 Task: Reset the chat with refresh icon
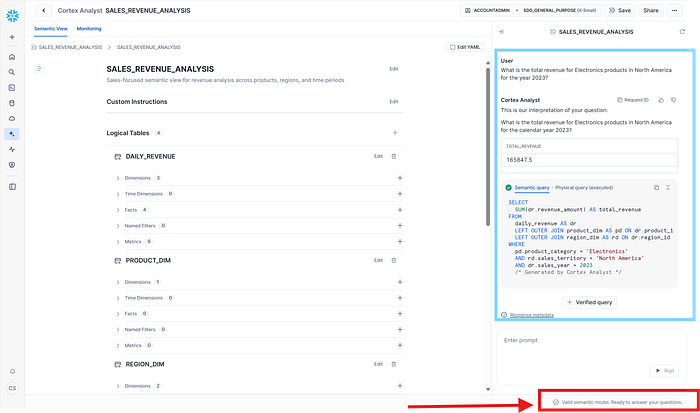[x=682, y=32]
